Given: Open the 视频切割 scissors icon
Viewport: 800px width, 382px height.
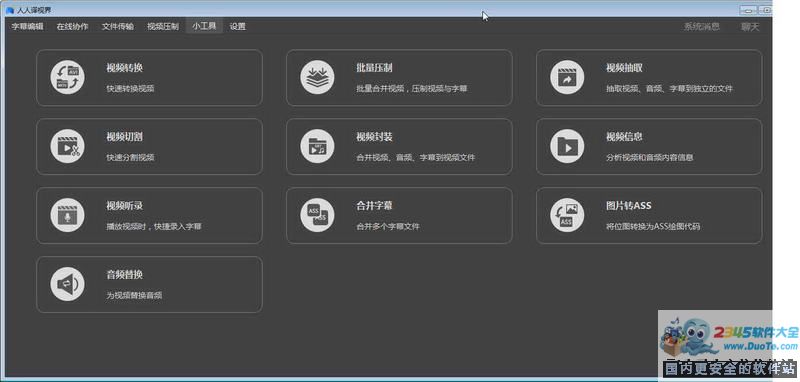Looking at the screenshot, I should (x=68, y=146).
